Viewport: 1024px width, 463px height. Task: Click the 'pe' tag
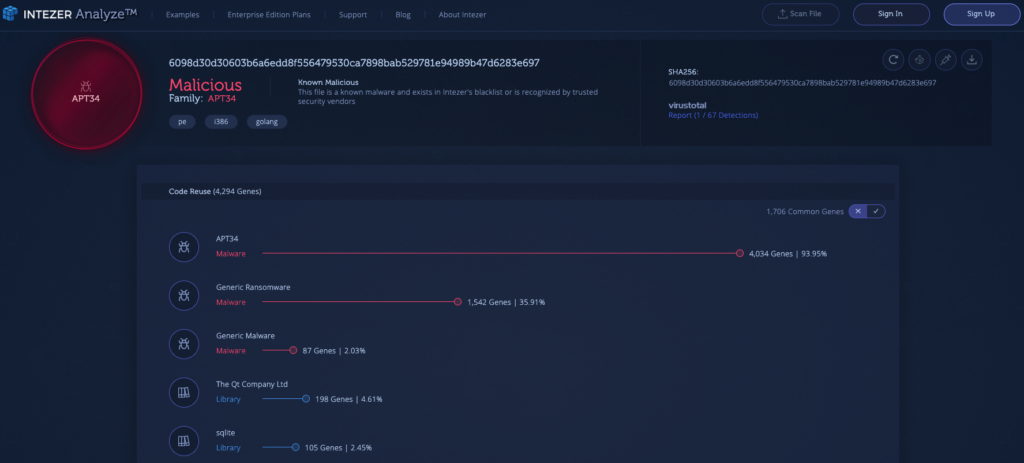click(182, 121)
